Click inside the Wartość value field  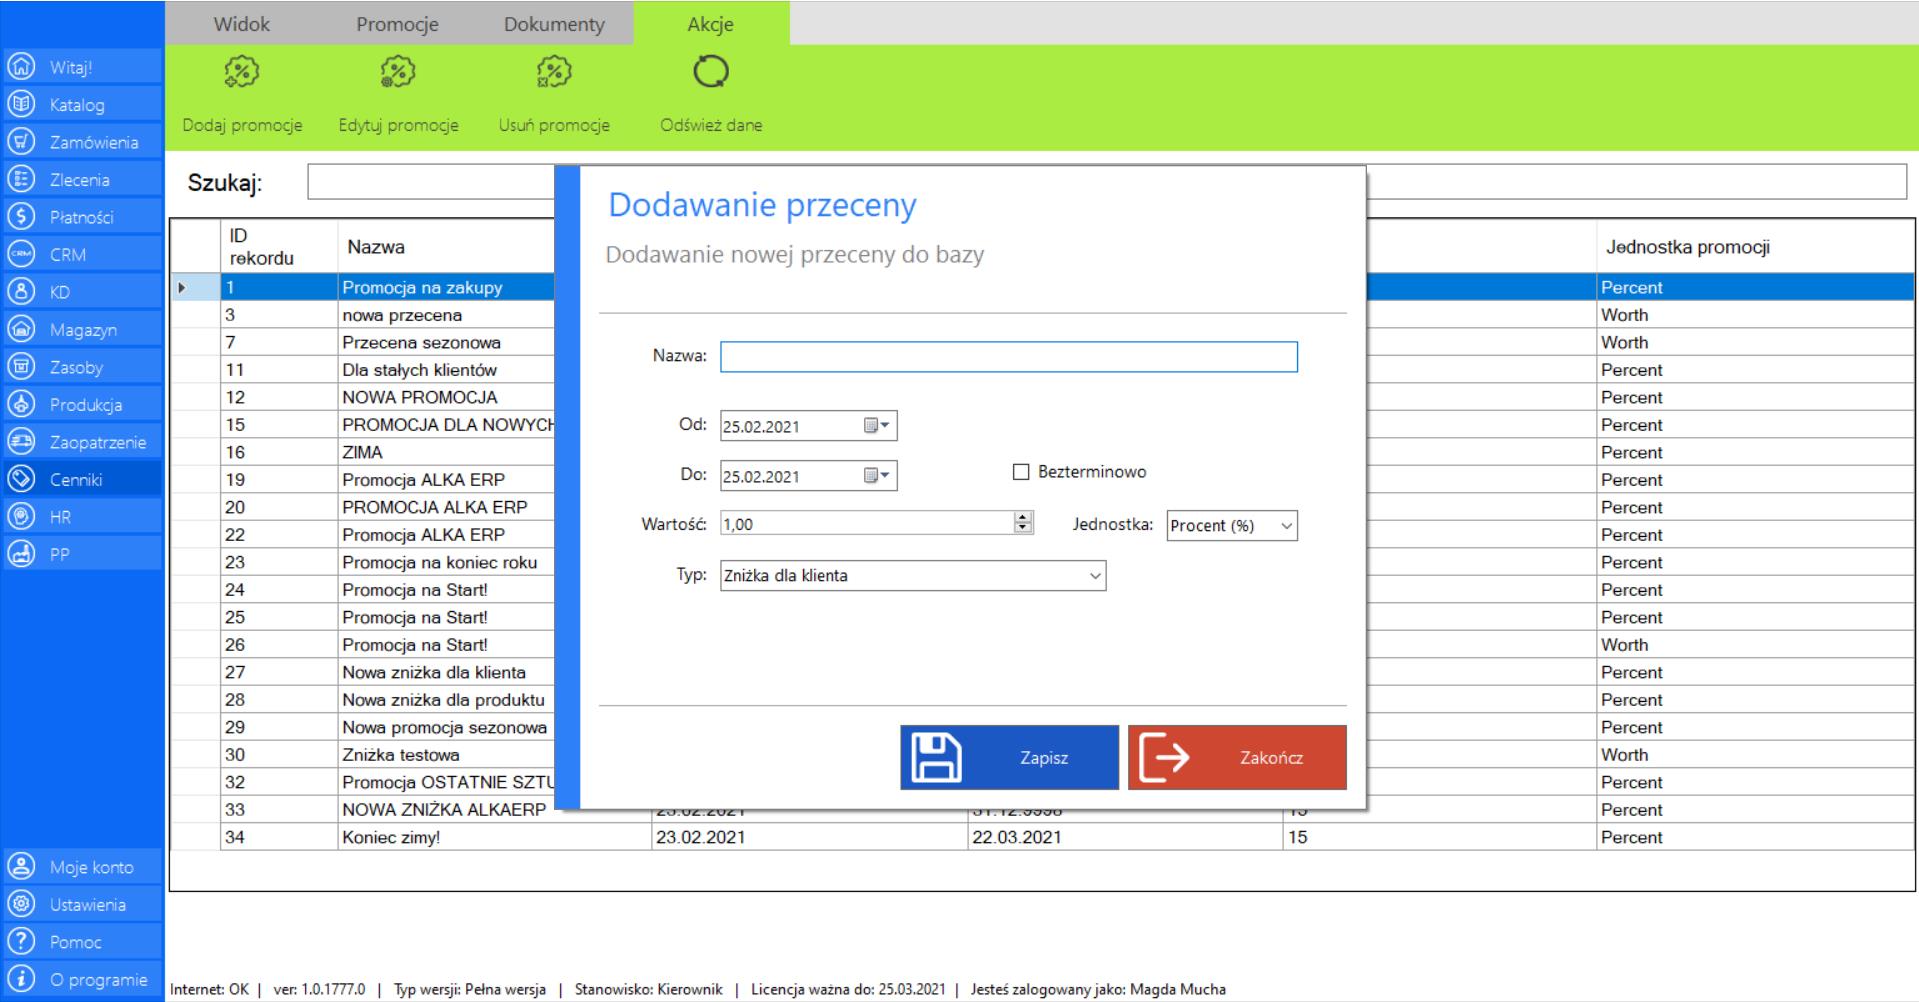click(x=866, y=524)
